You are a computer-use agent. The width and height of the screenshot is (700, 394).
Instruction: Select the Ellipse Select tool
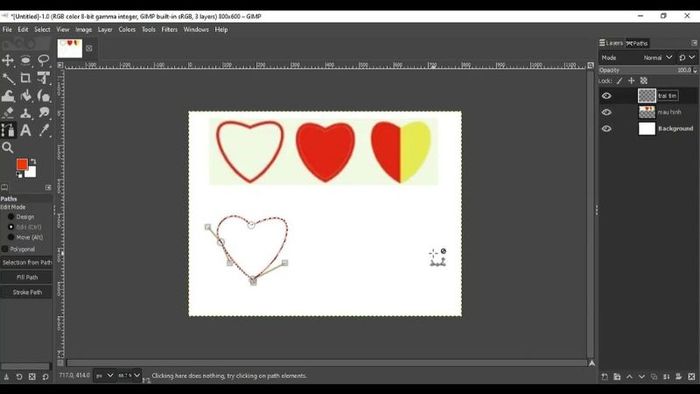[25, 60]
